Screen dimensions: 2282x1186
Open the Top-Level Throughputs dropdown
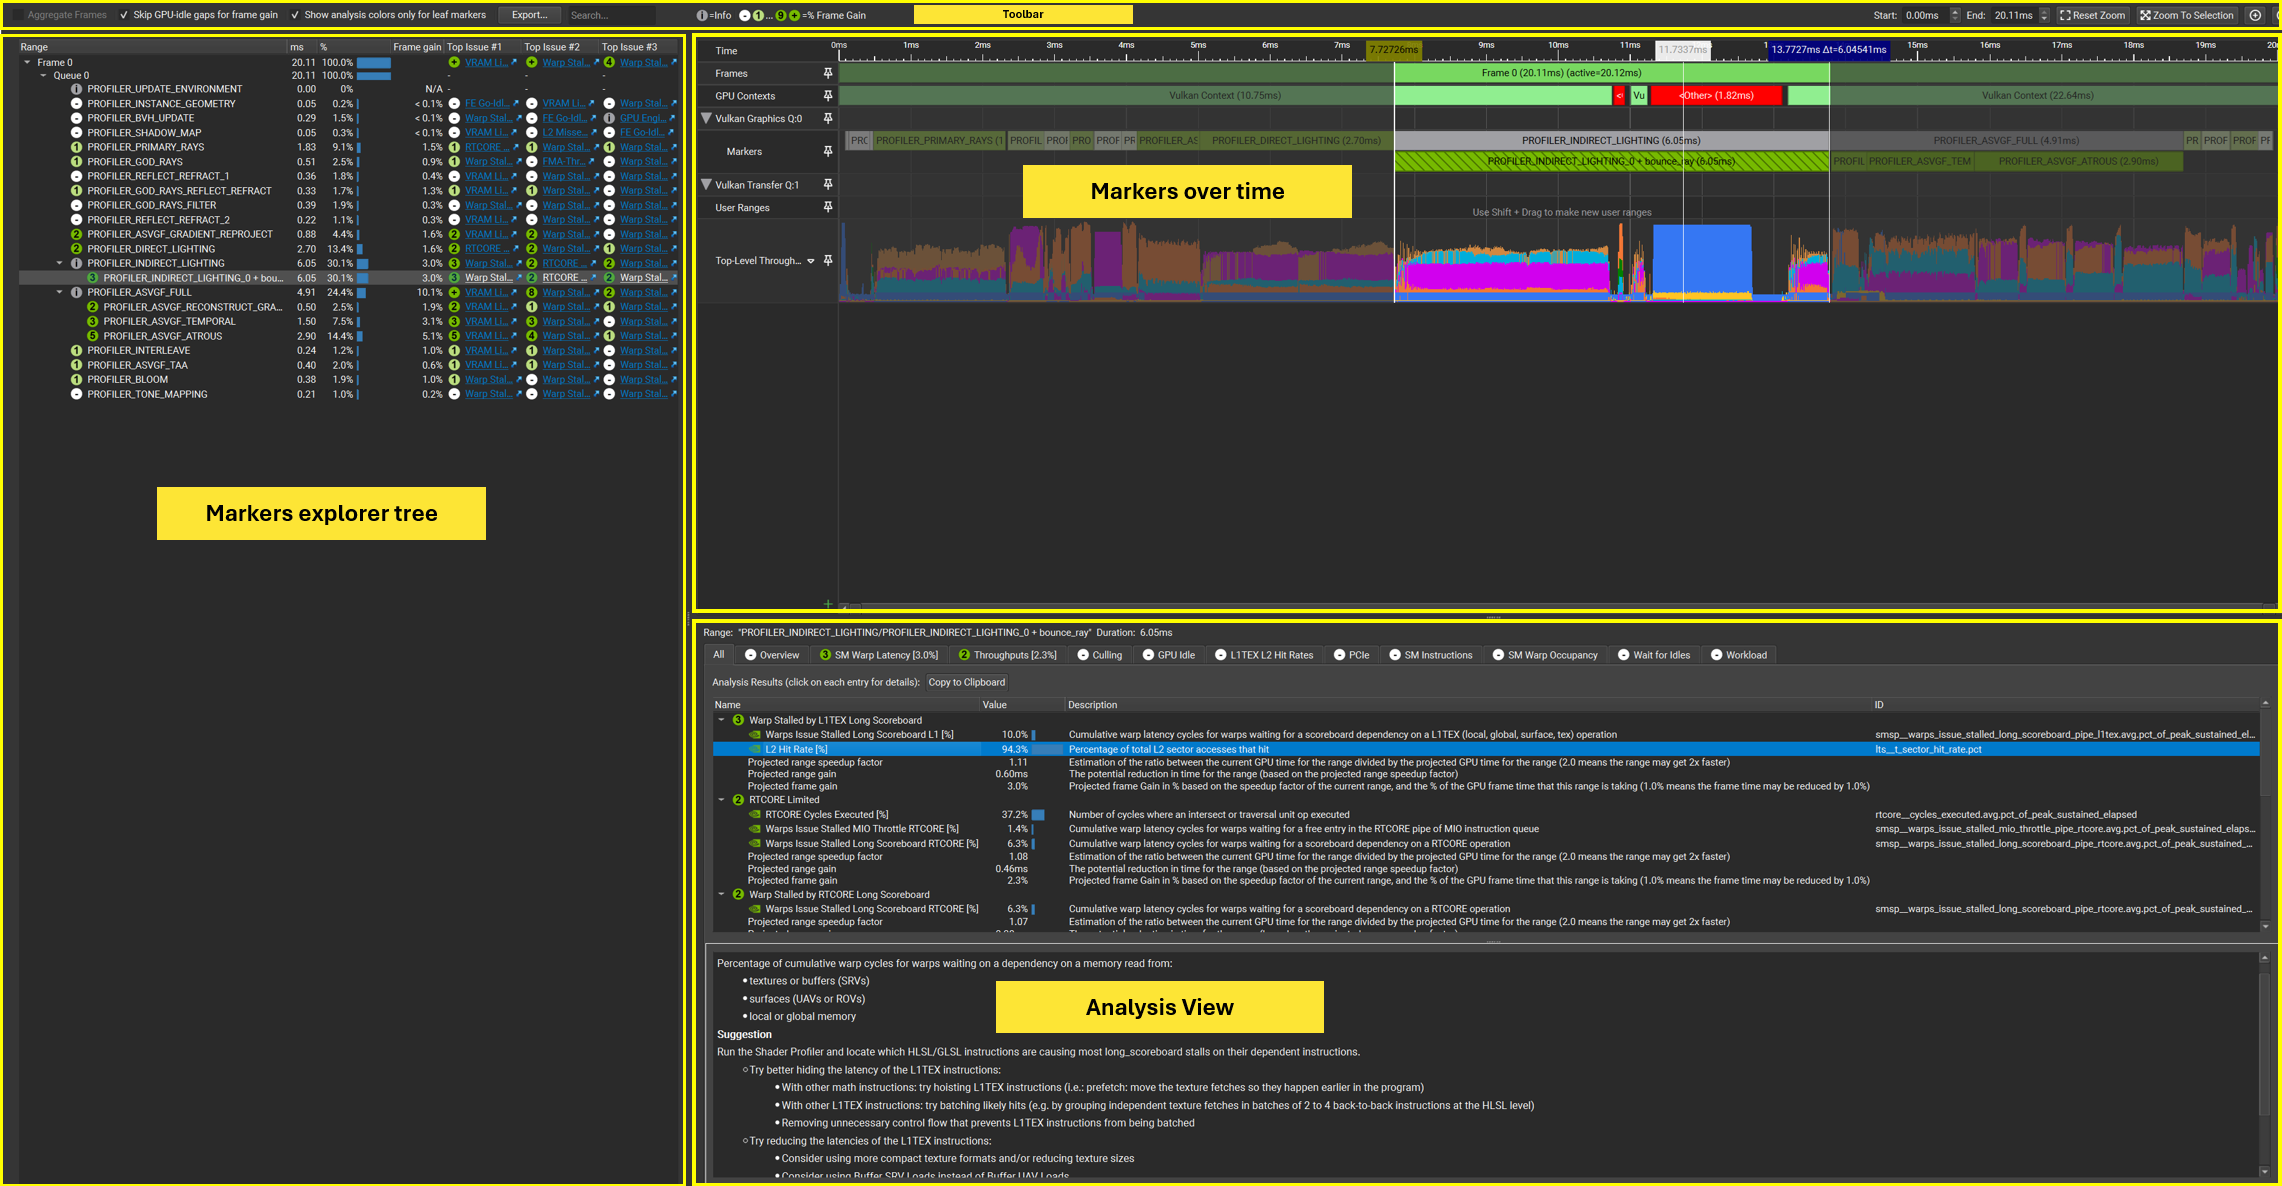point(811,260)
